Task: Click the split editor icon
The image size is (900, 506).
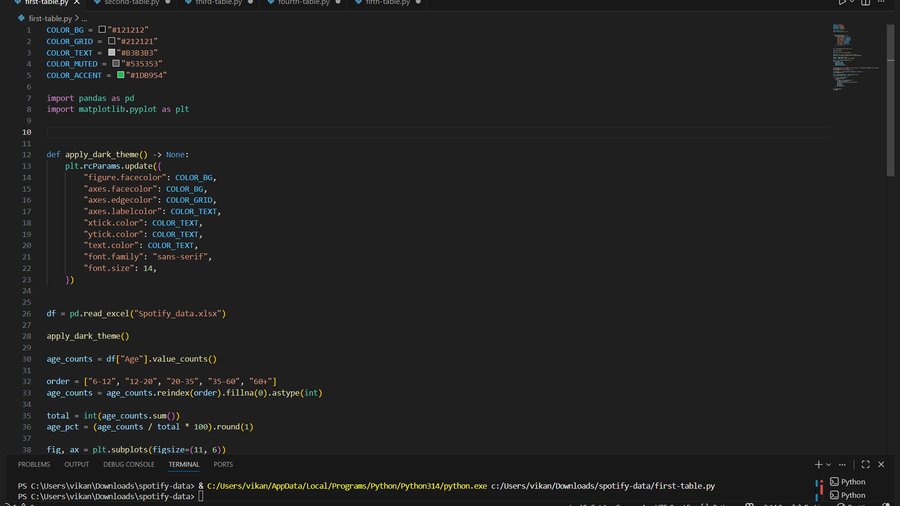Action: tap(866, 3)
